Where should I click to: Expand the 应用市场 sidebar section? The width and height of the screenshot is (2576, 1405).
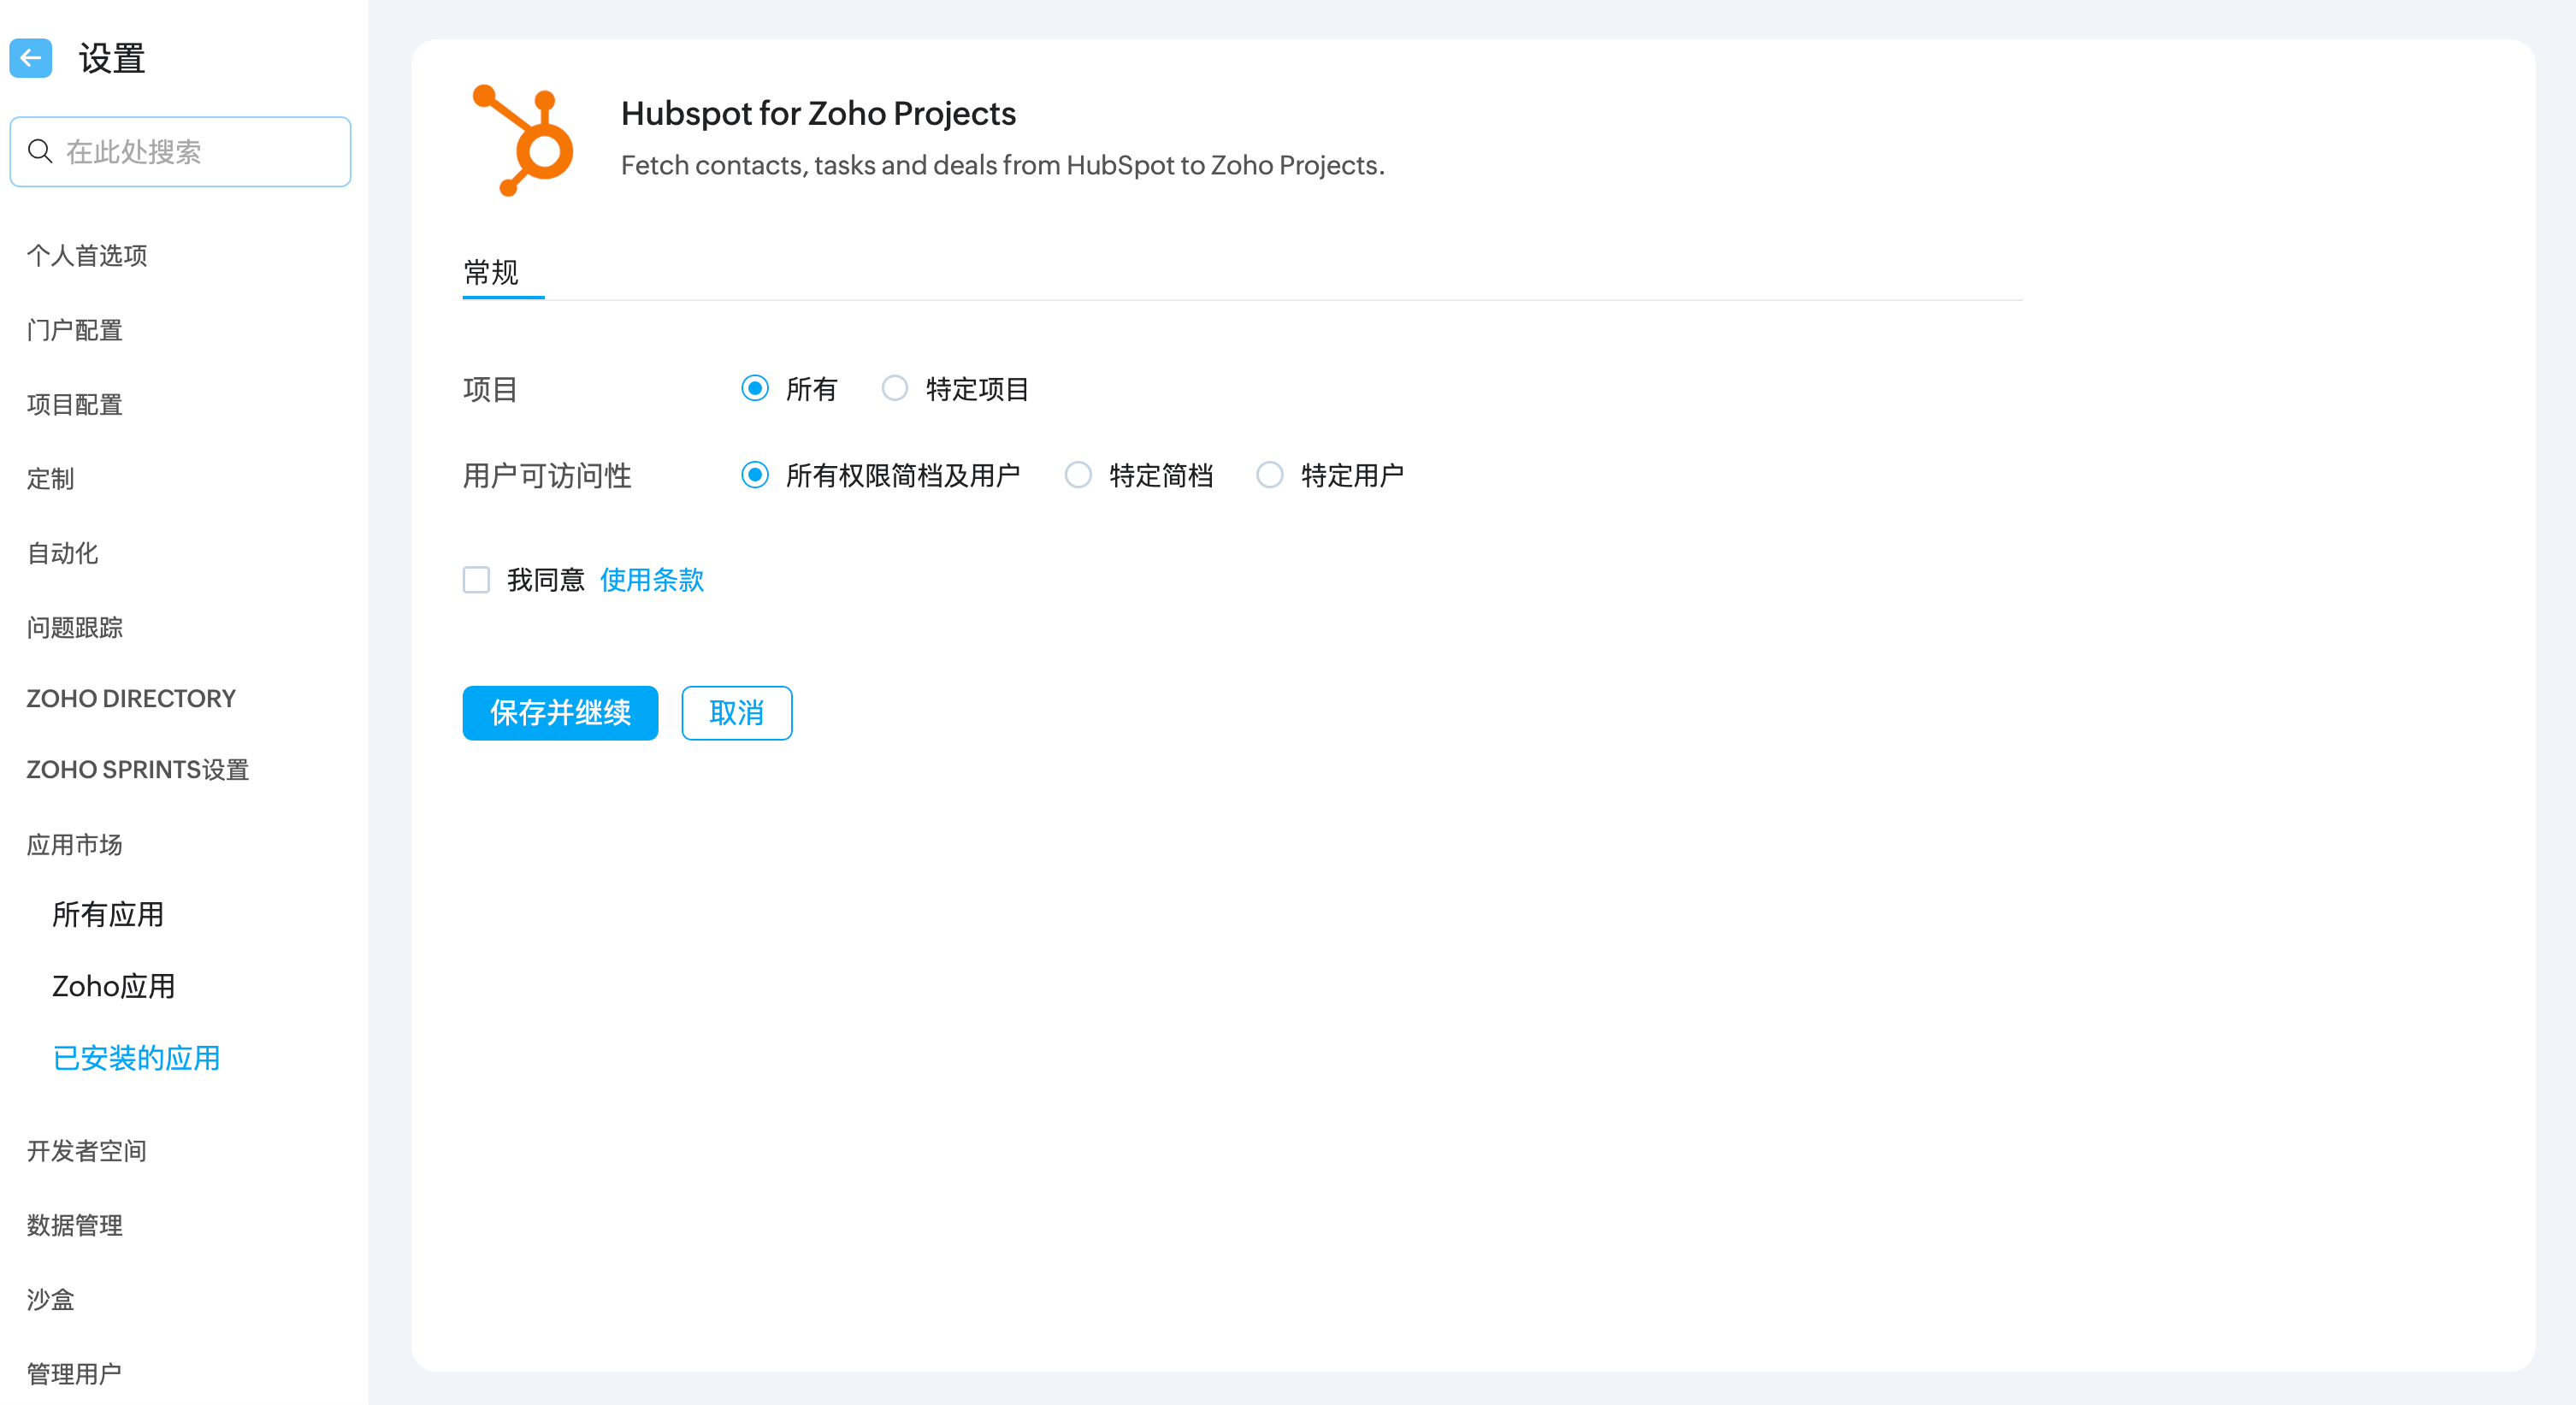point(75,845)
